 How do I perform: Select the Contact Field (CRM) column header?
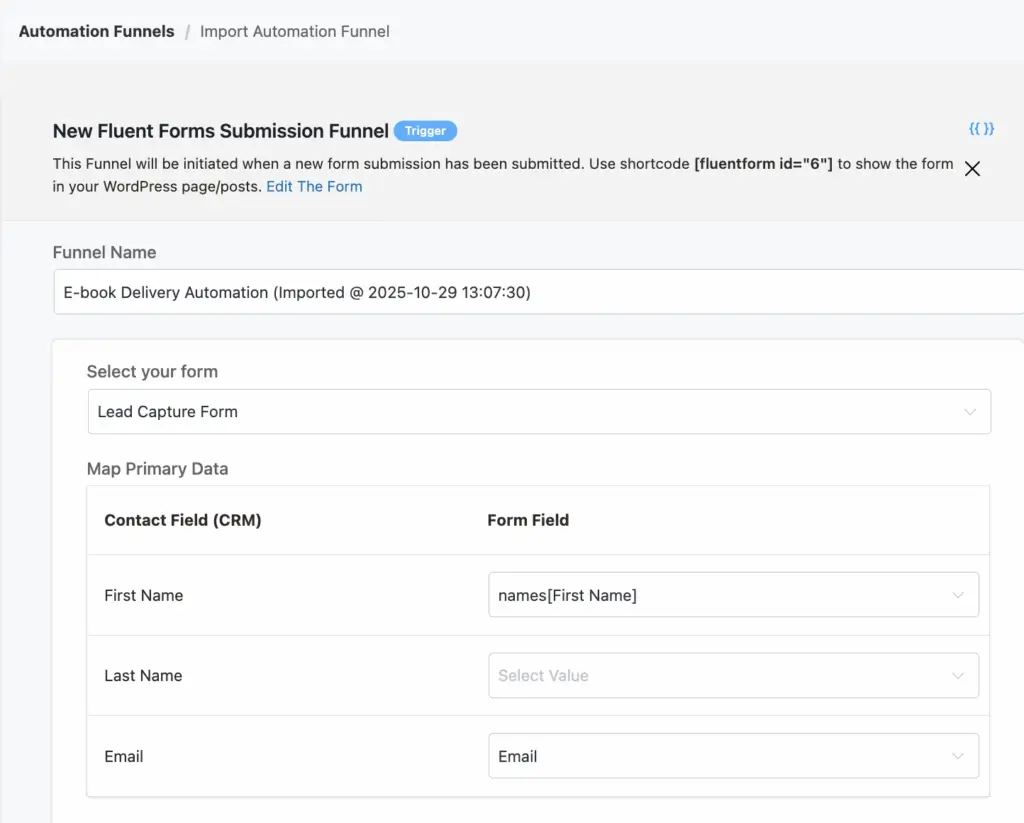click(182, 520)
